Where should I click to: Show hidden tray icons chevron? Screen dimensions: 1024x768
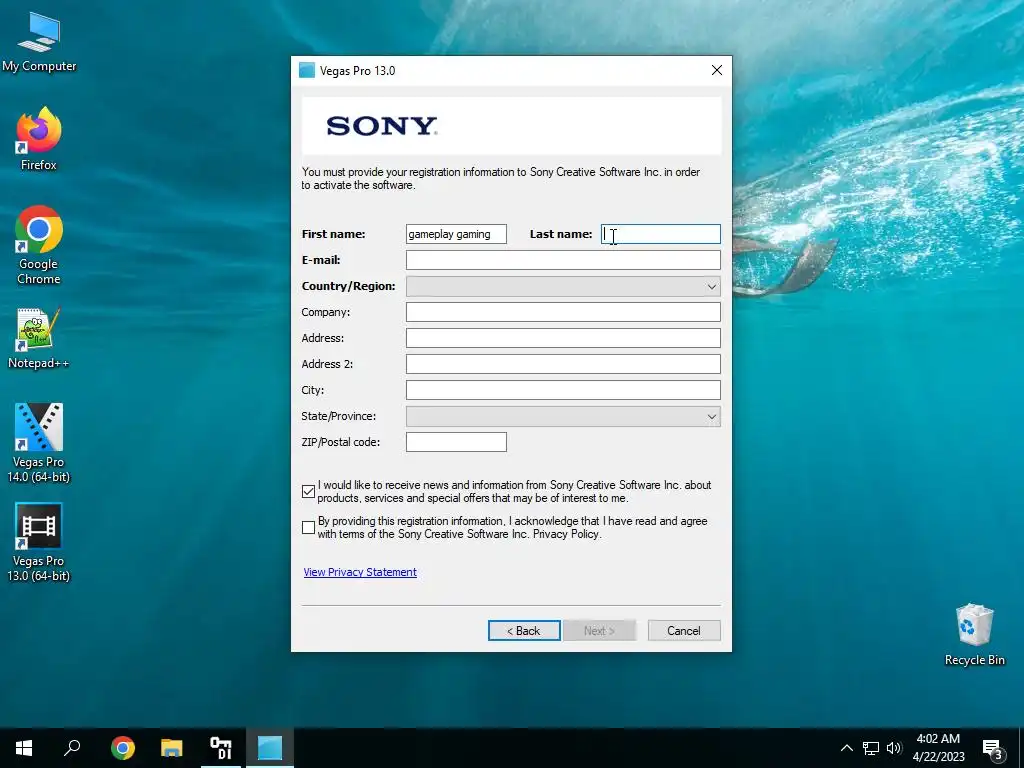(846, 748)
